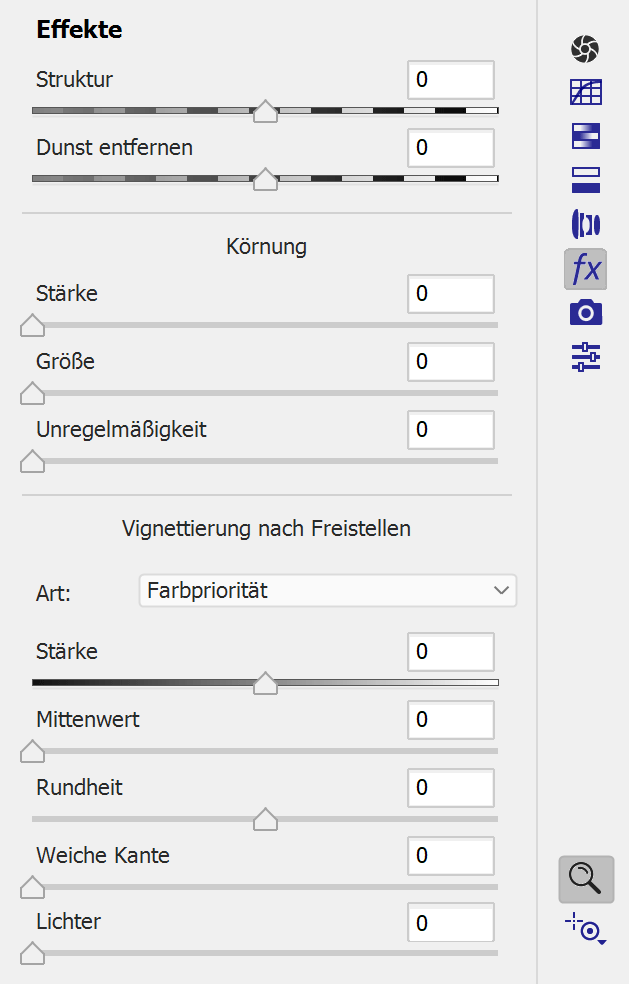Select the fx effects panel icon
Screen dimensions: 629x984
pos(585,269)
